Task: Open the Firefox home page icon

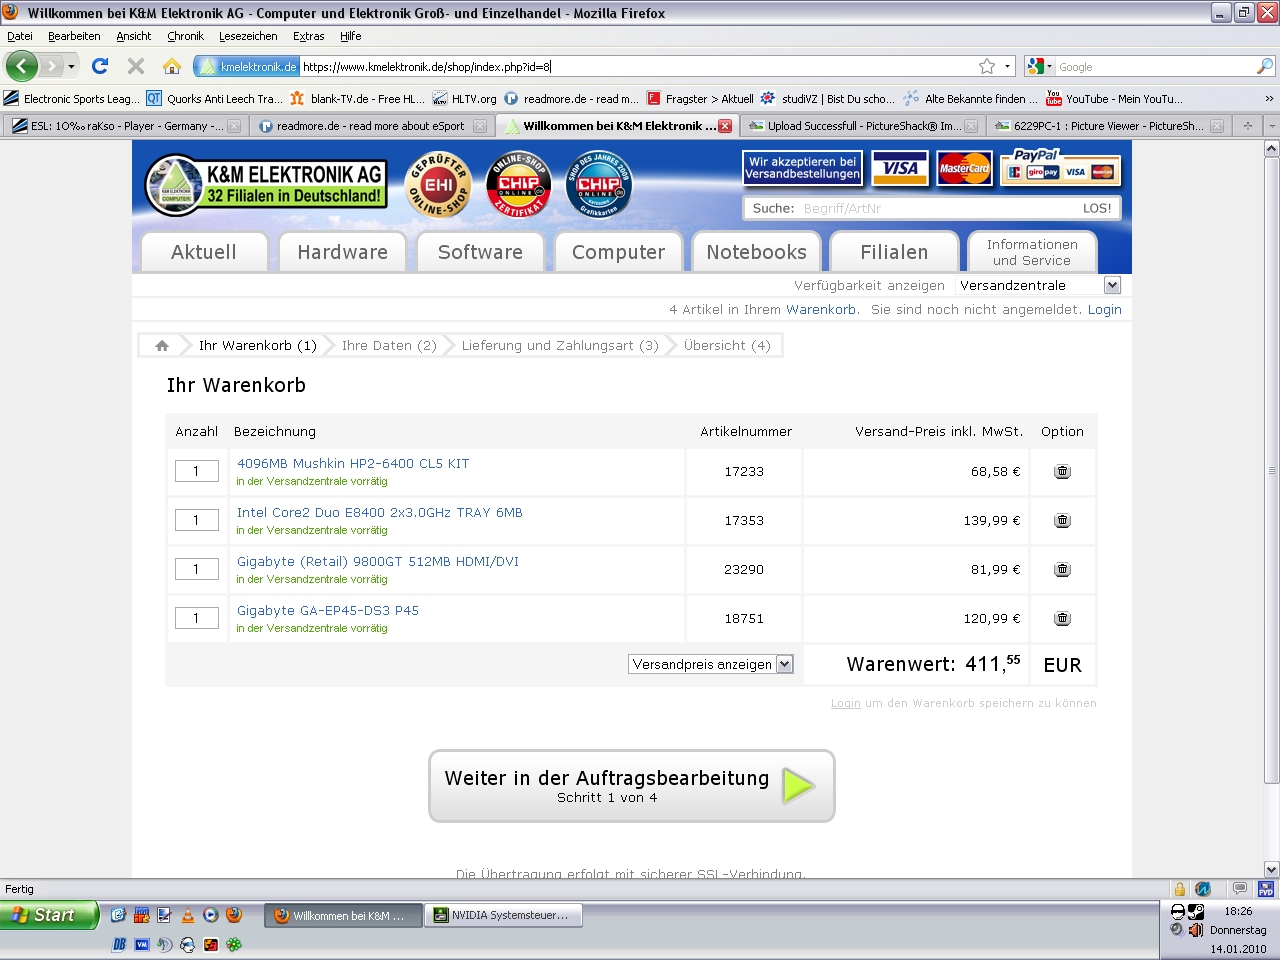Action: click(172, 66)
